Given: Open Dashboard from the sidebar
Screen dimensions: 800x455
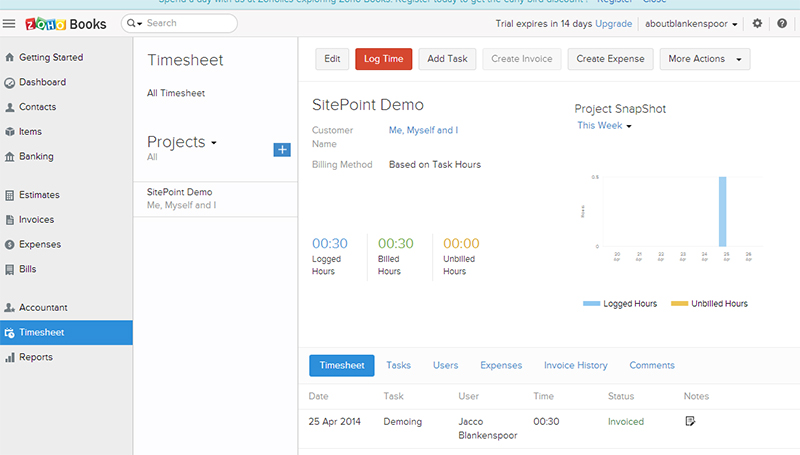Looking at the screenshot, I should tap(42, 82).
